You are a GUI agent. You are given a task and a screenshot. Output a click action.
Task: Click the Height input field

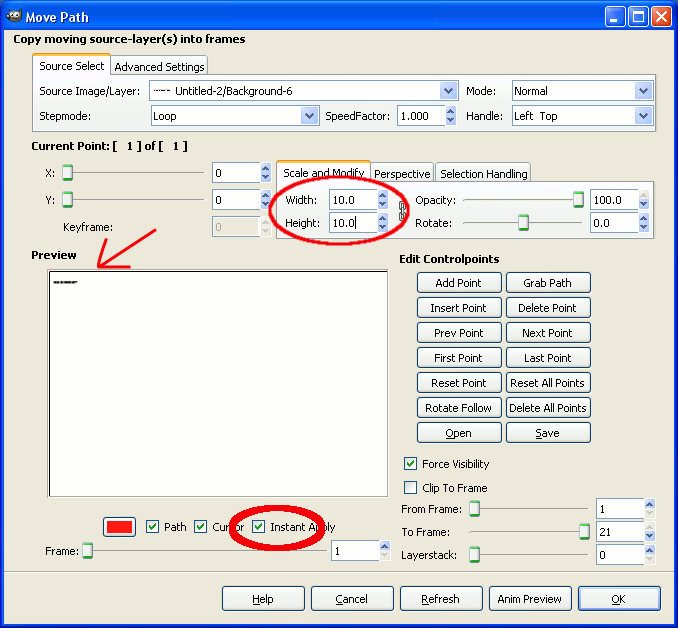353,223
